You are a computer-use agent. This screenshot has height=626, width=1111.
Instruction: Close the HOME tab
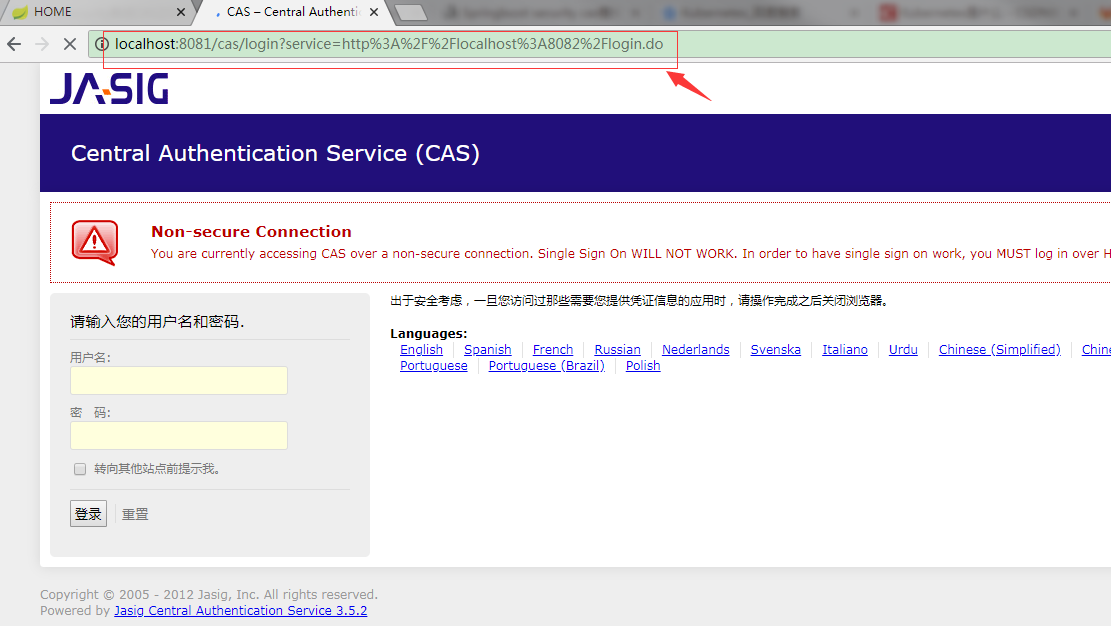coord(181,12)
